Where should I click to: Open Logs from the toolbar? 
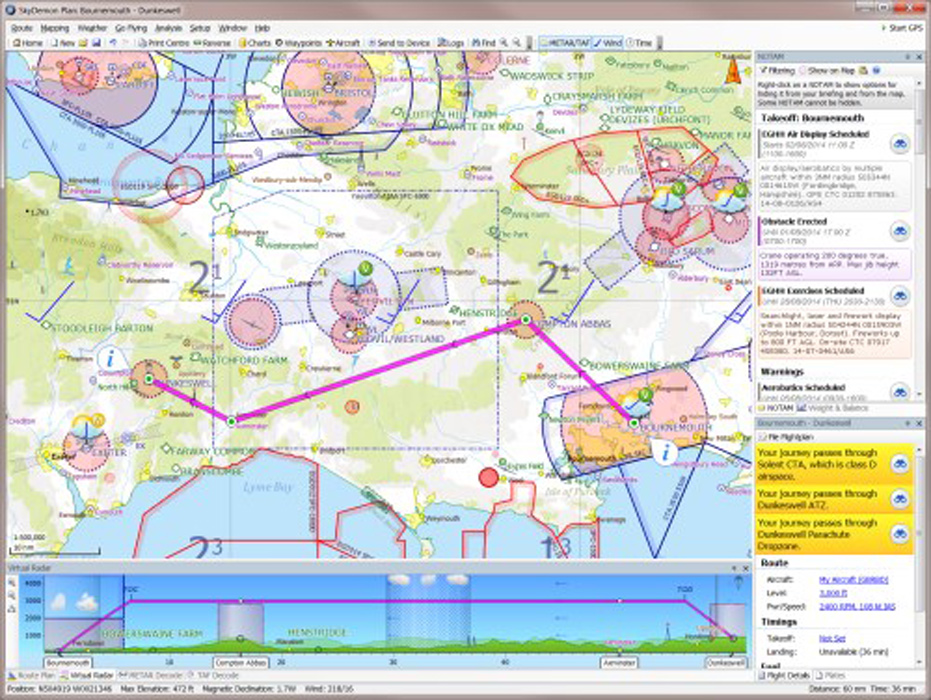(451, 43)
